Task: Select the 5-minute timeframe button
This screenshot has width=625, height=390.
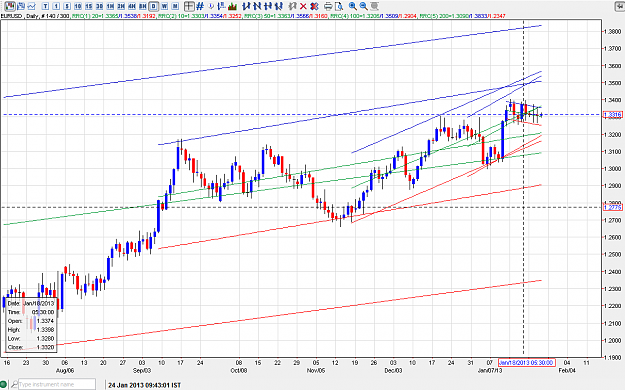Action: coord(67,6)
